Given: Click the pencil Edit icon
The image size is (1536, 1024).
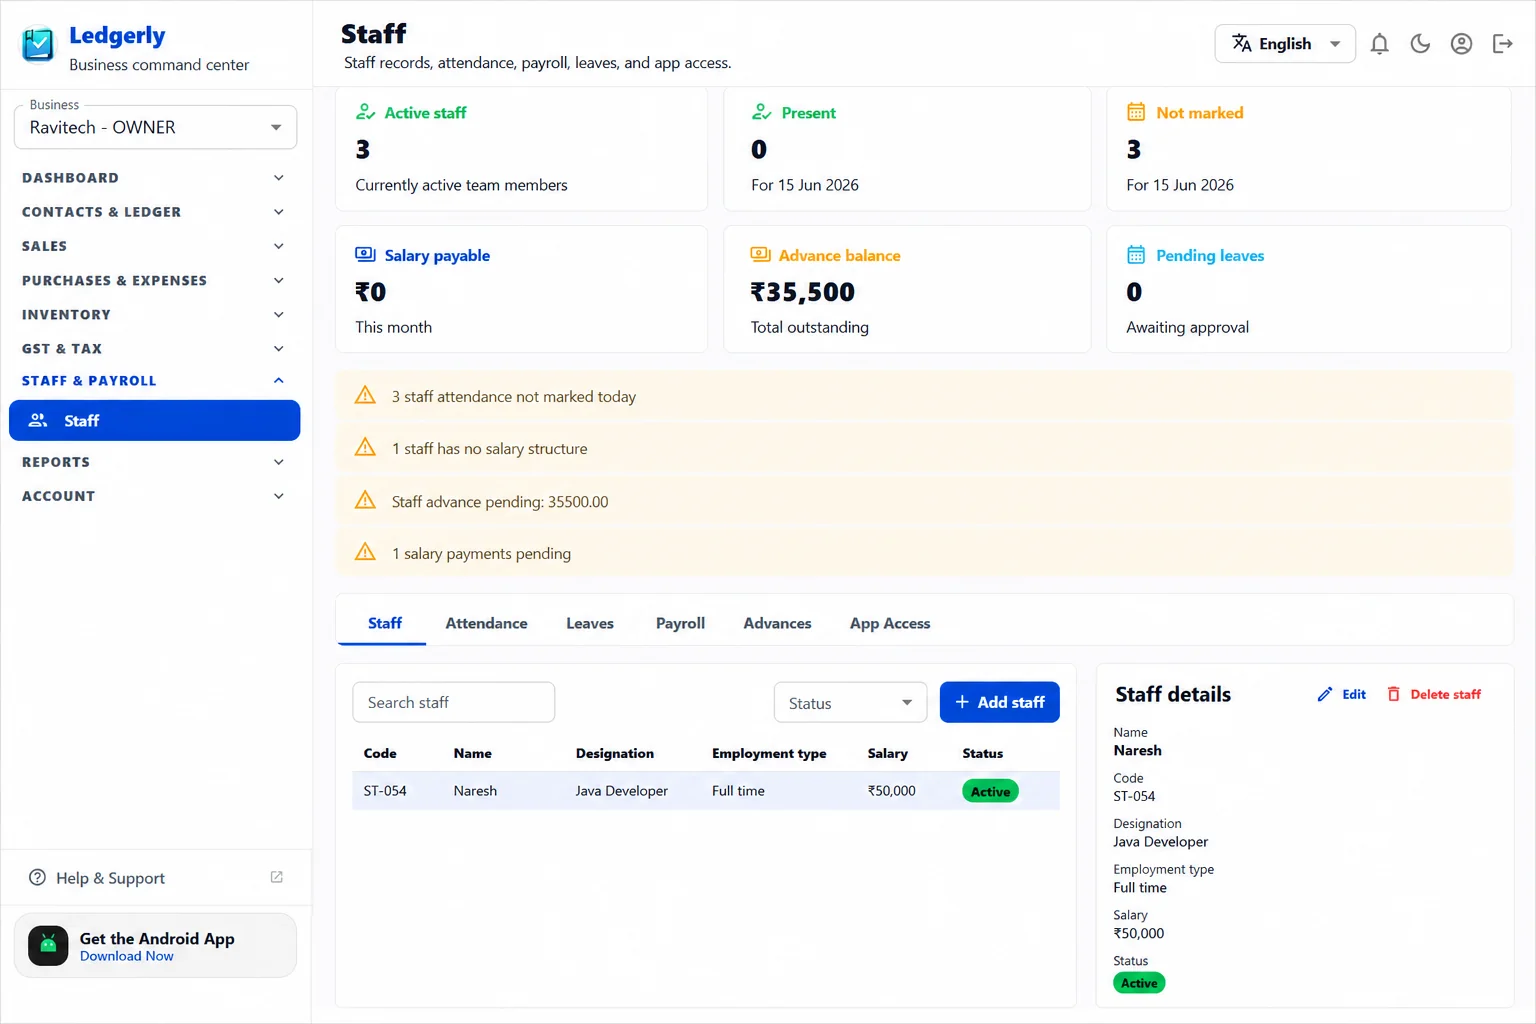Looking at the screenshot, I should [x=1325, y=694].
